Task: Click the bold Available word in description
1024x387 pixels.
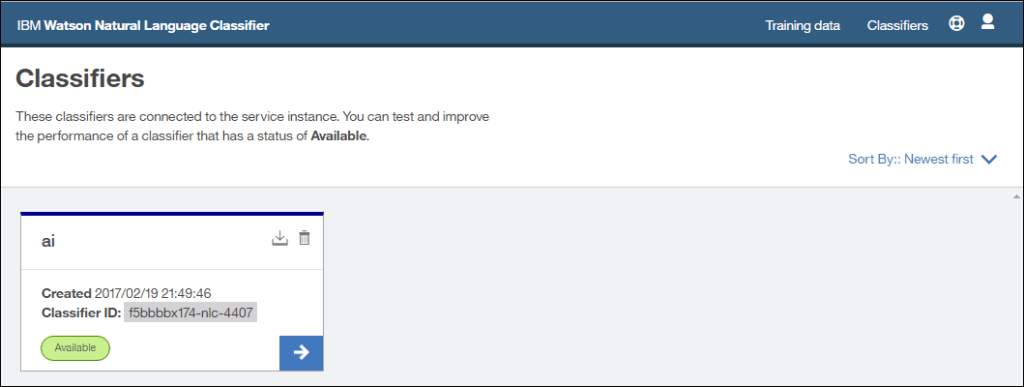Action: pyautogui.click(x=339, y=137)
